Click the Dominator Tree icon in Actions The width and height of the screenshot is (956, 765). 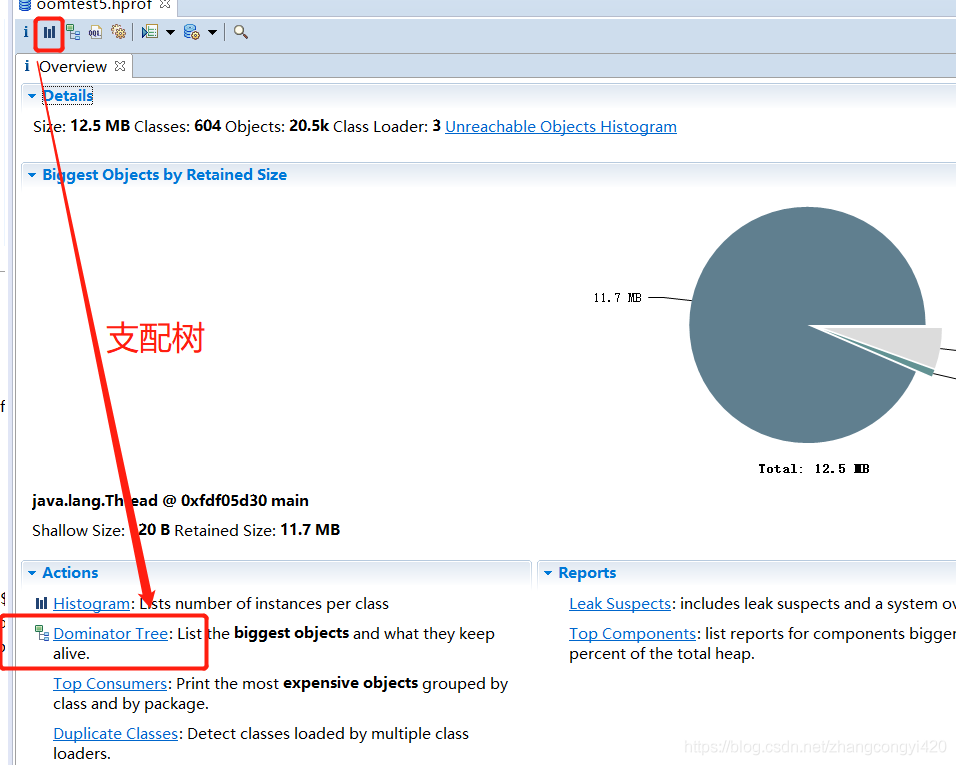pos(42,633)
